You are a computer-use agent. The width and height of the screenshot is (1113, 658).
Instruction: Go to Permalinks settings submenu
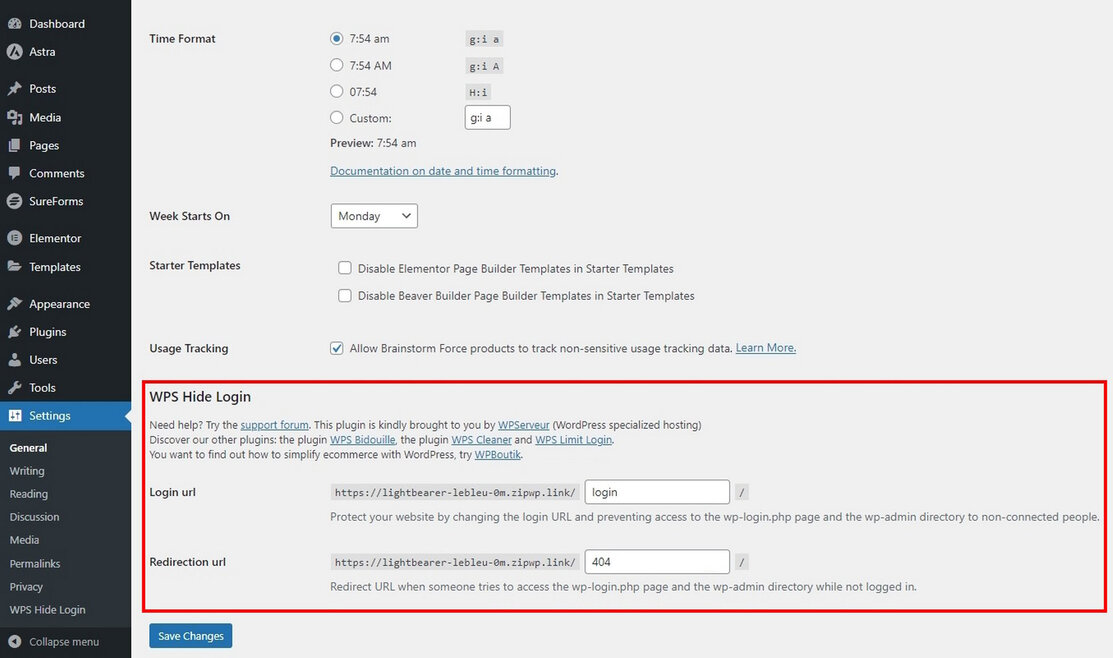[x=35, y=564]
